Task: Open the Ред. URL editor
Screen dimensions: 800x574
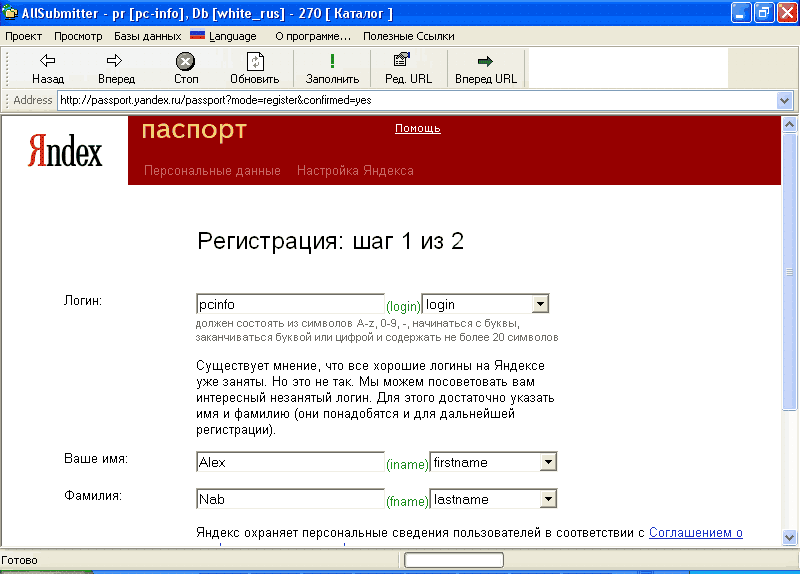Action: click(408, 68)
